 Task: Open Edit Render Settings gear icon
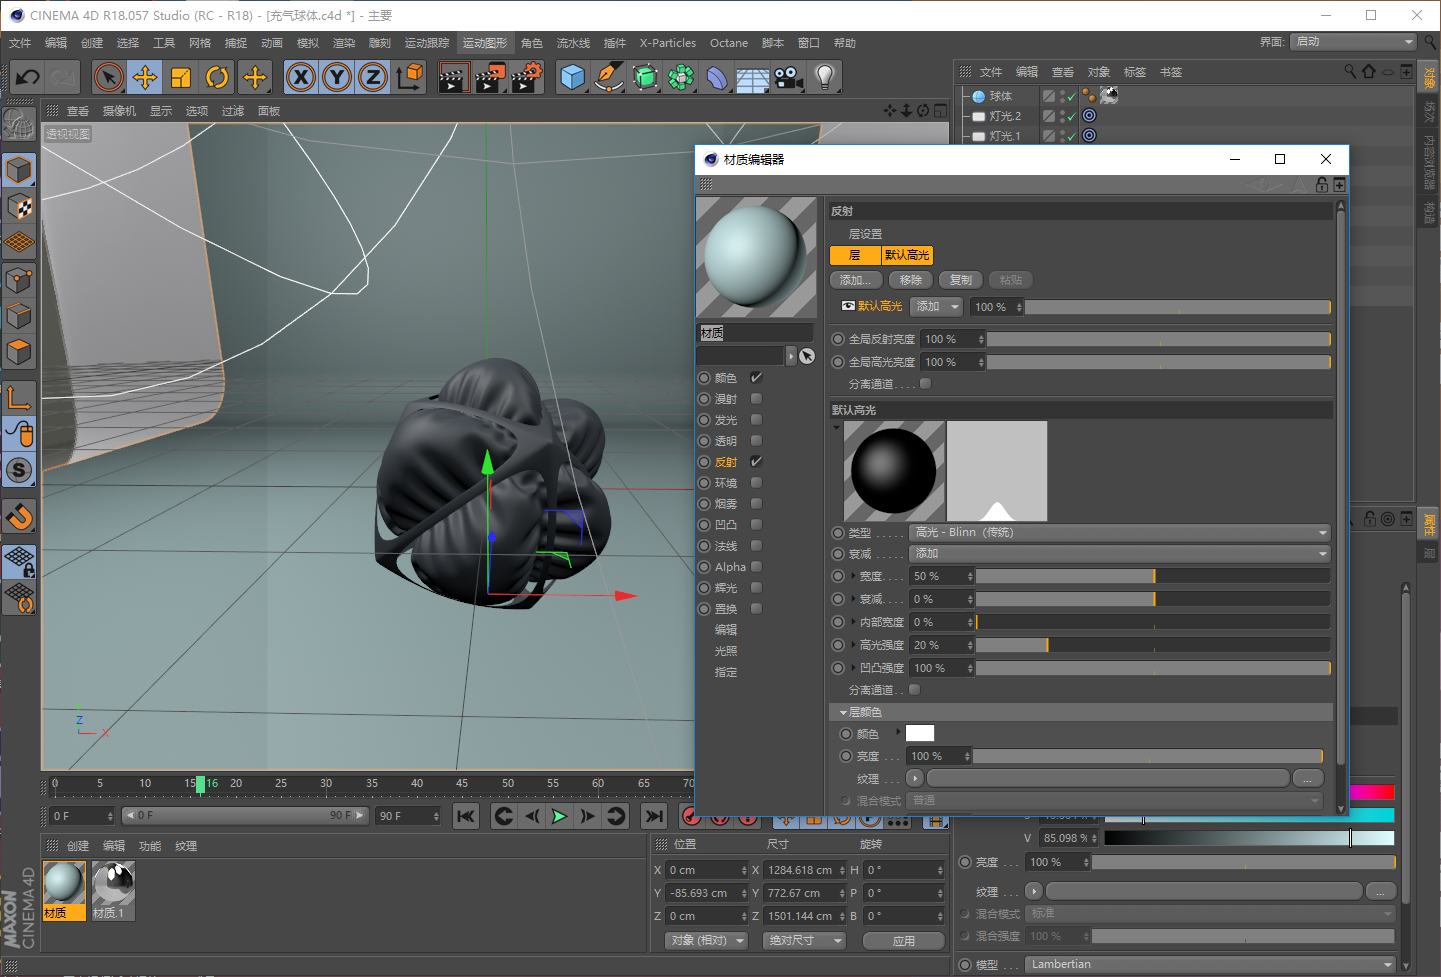tap(527, 77)
